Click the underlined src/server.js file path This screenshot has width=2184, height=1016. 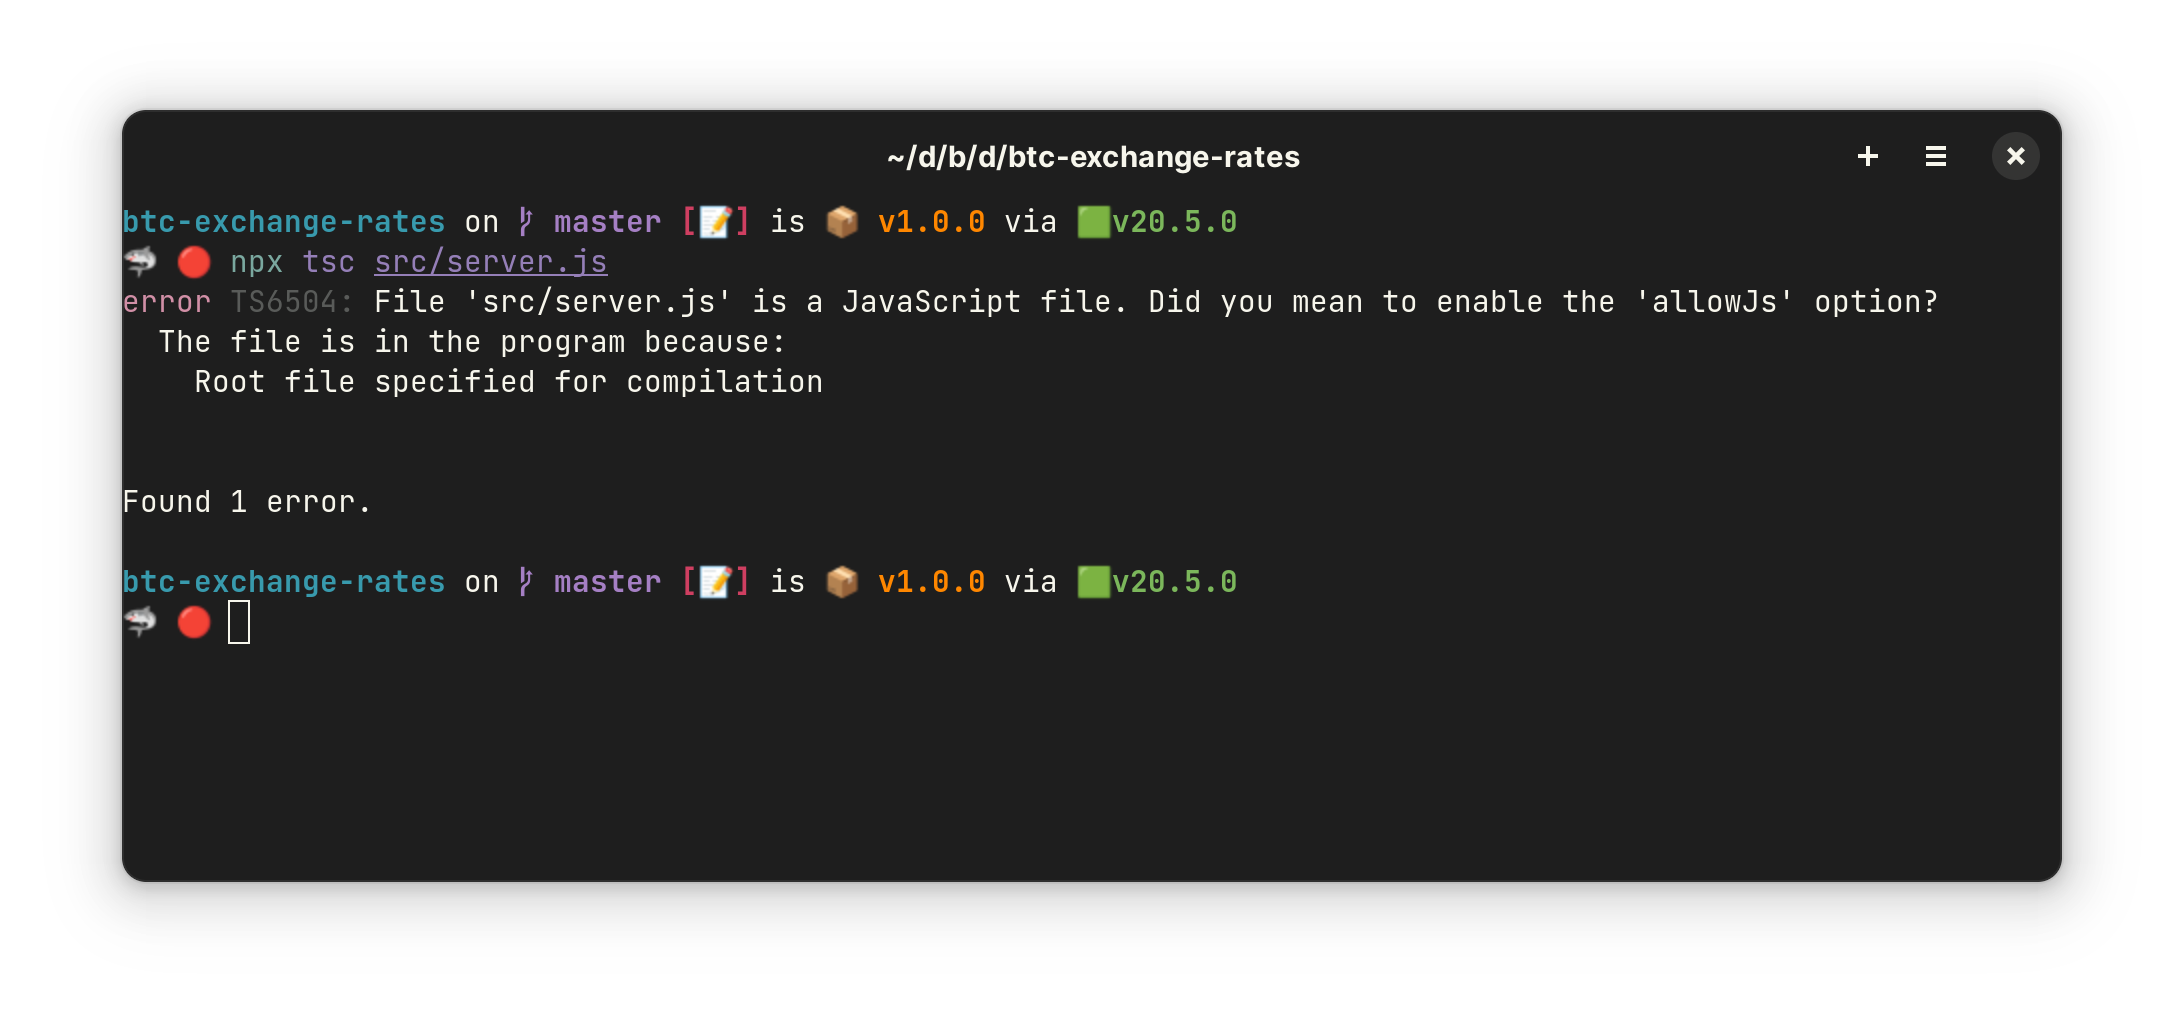point(490,262)
